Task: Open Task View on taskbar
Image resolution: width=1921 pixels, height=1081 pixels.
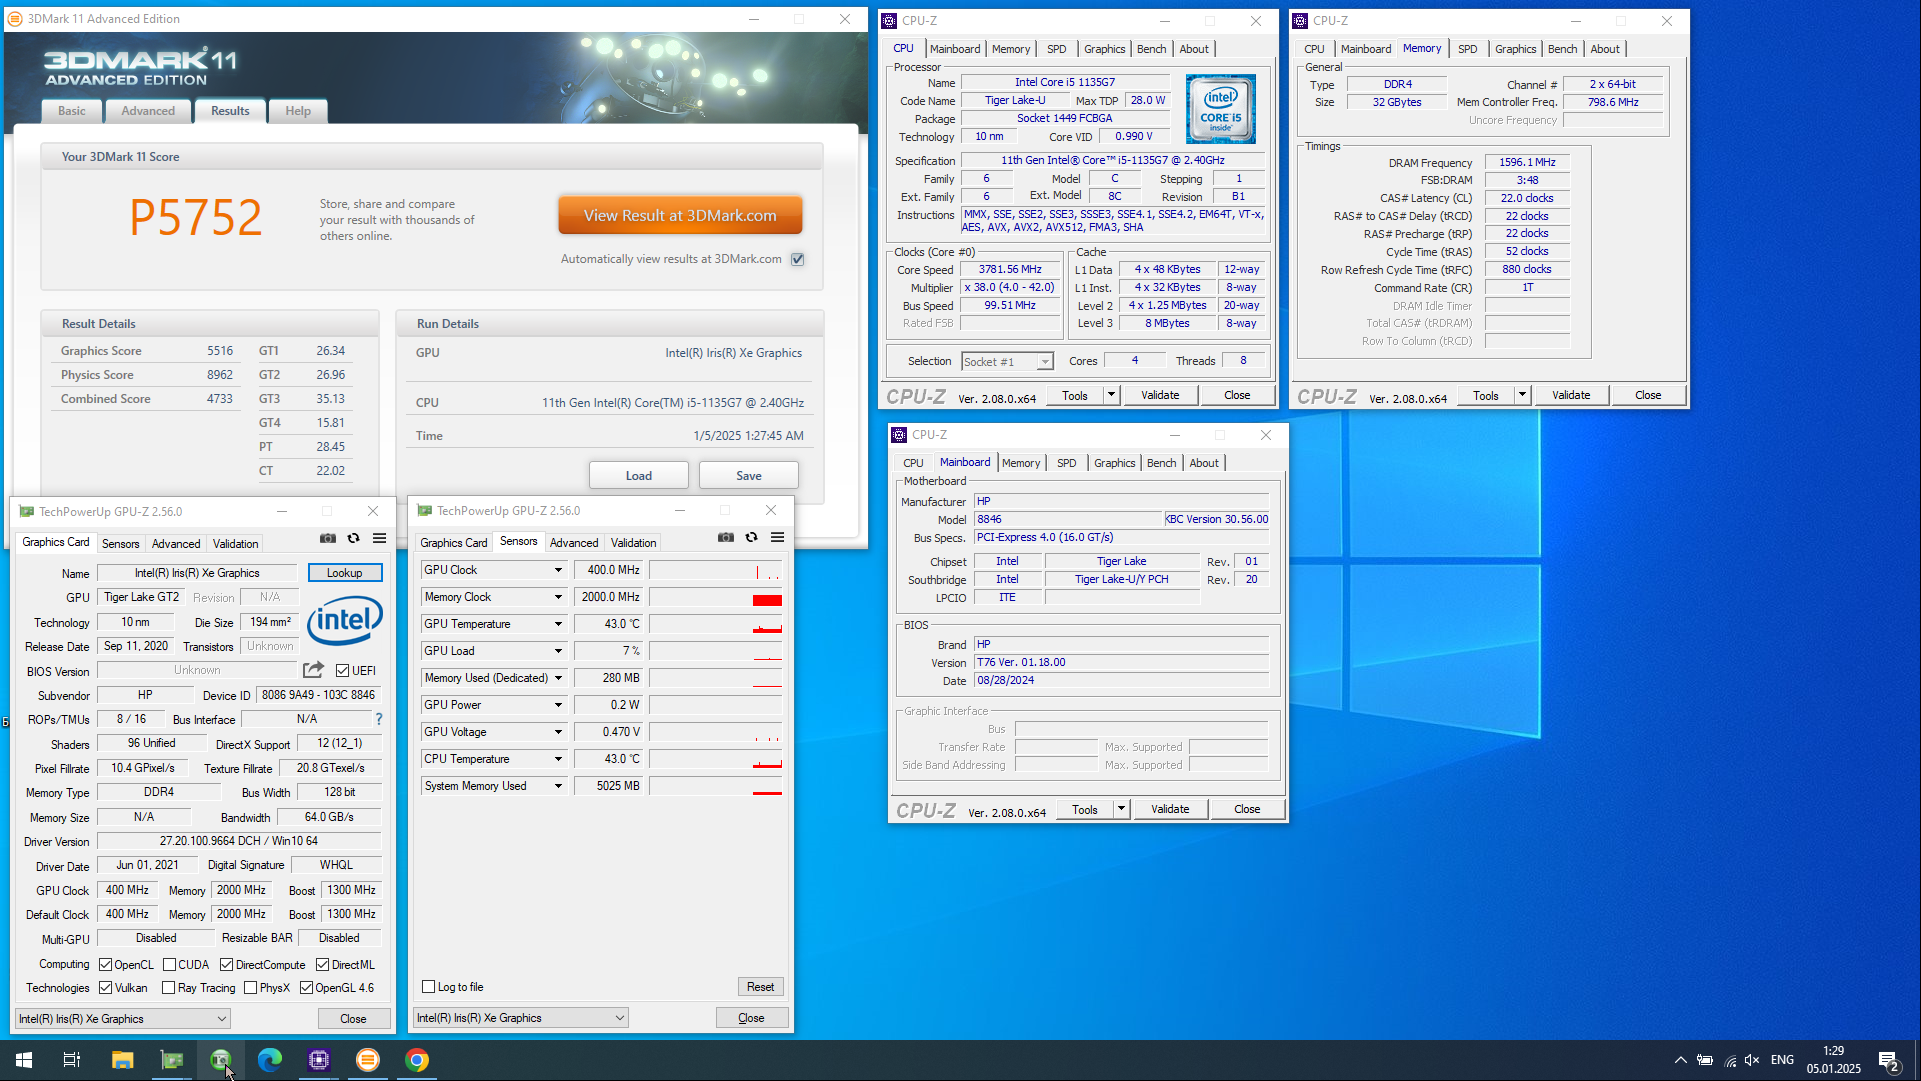Action: tap(72, 1060)
